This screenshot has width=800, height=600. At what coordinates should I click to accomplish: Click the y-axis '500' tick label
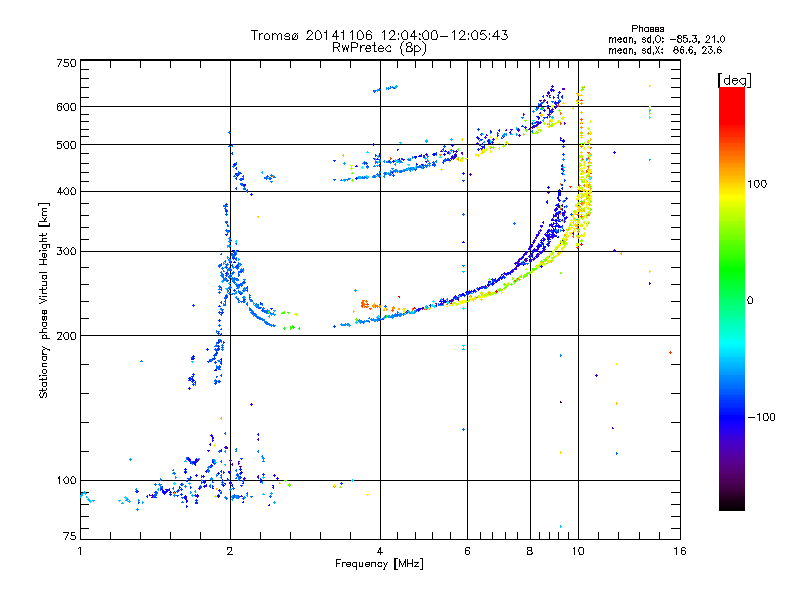(x=66, y=145)
